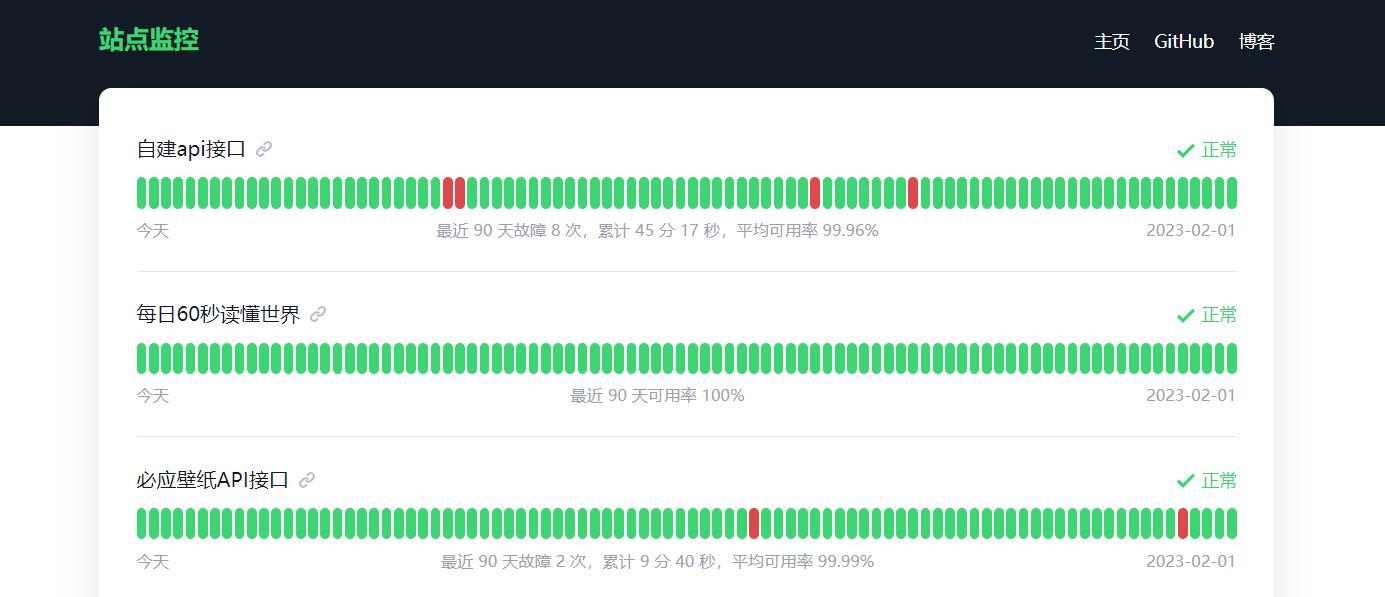Click 自建api接口 summary showing 99.96% availability
The width and height of the screenshot is (1385, 597).
click(657, 231)
